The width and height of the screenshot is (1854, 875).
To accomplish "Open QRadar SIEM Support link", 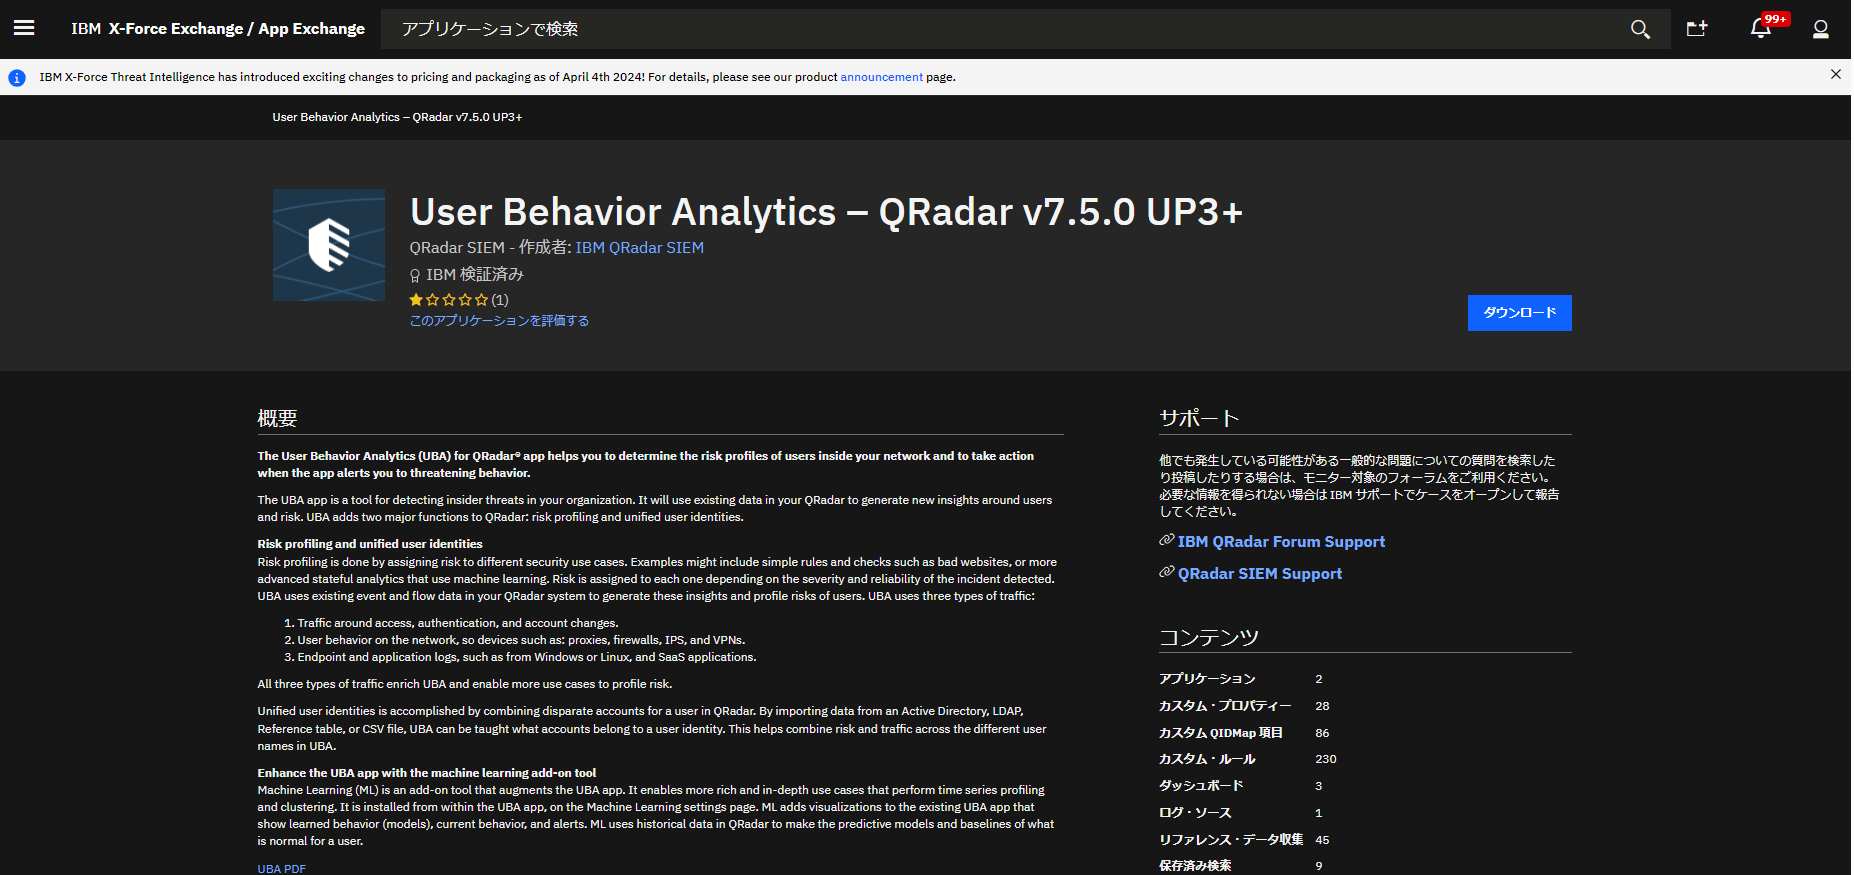I will (x=1260, y=574).
